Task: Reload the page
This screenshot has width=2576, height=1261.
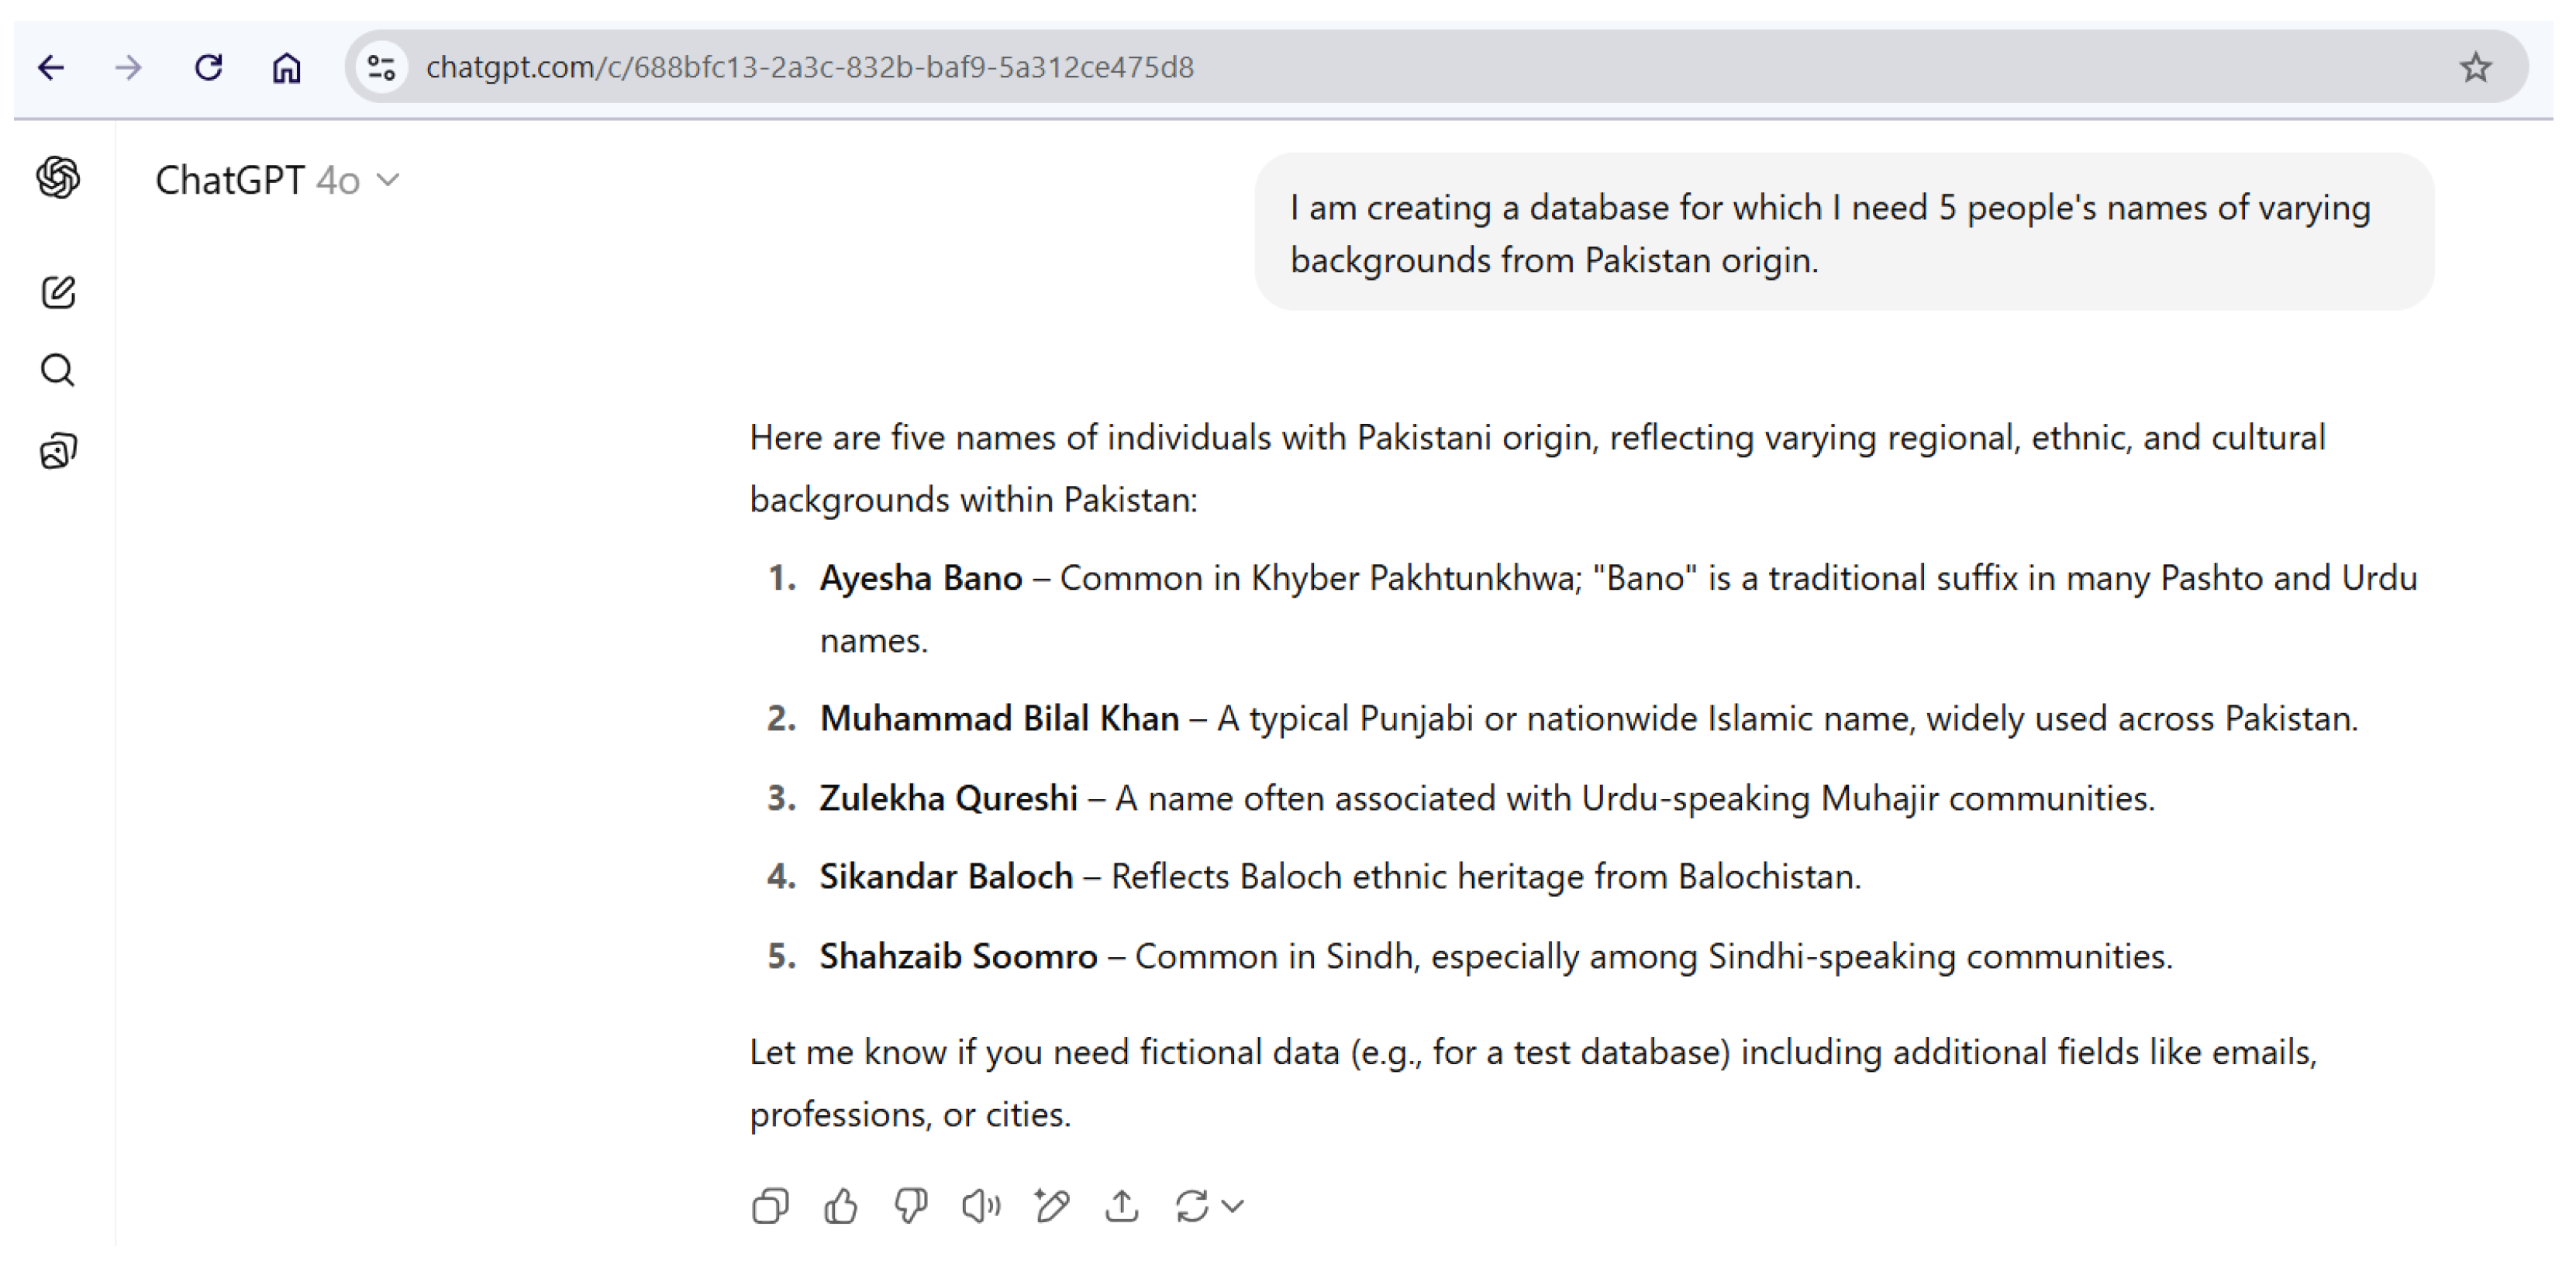Action: [x=208, y=67]
